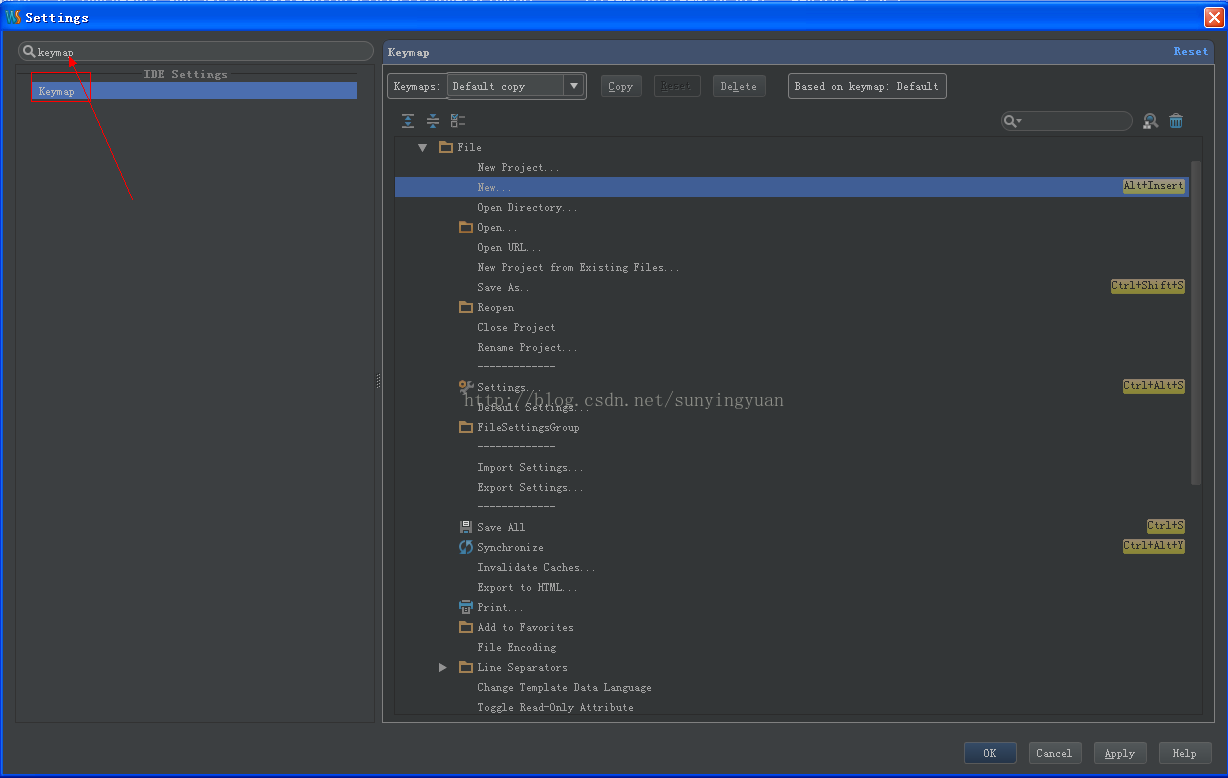The width and height of the screenshot is (1228, 778).
Task: Click the floppy disk icon beside Save All
Action: 466,527
